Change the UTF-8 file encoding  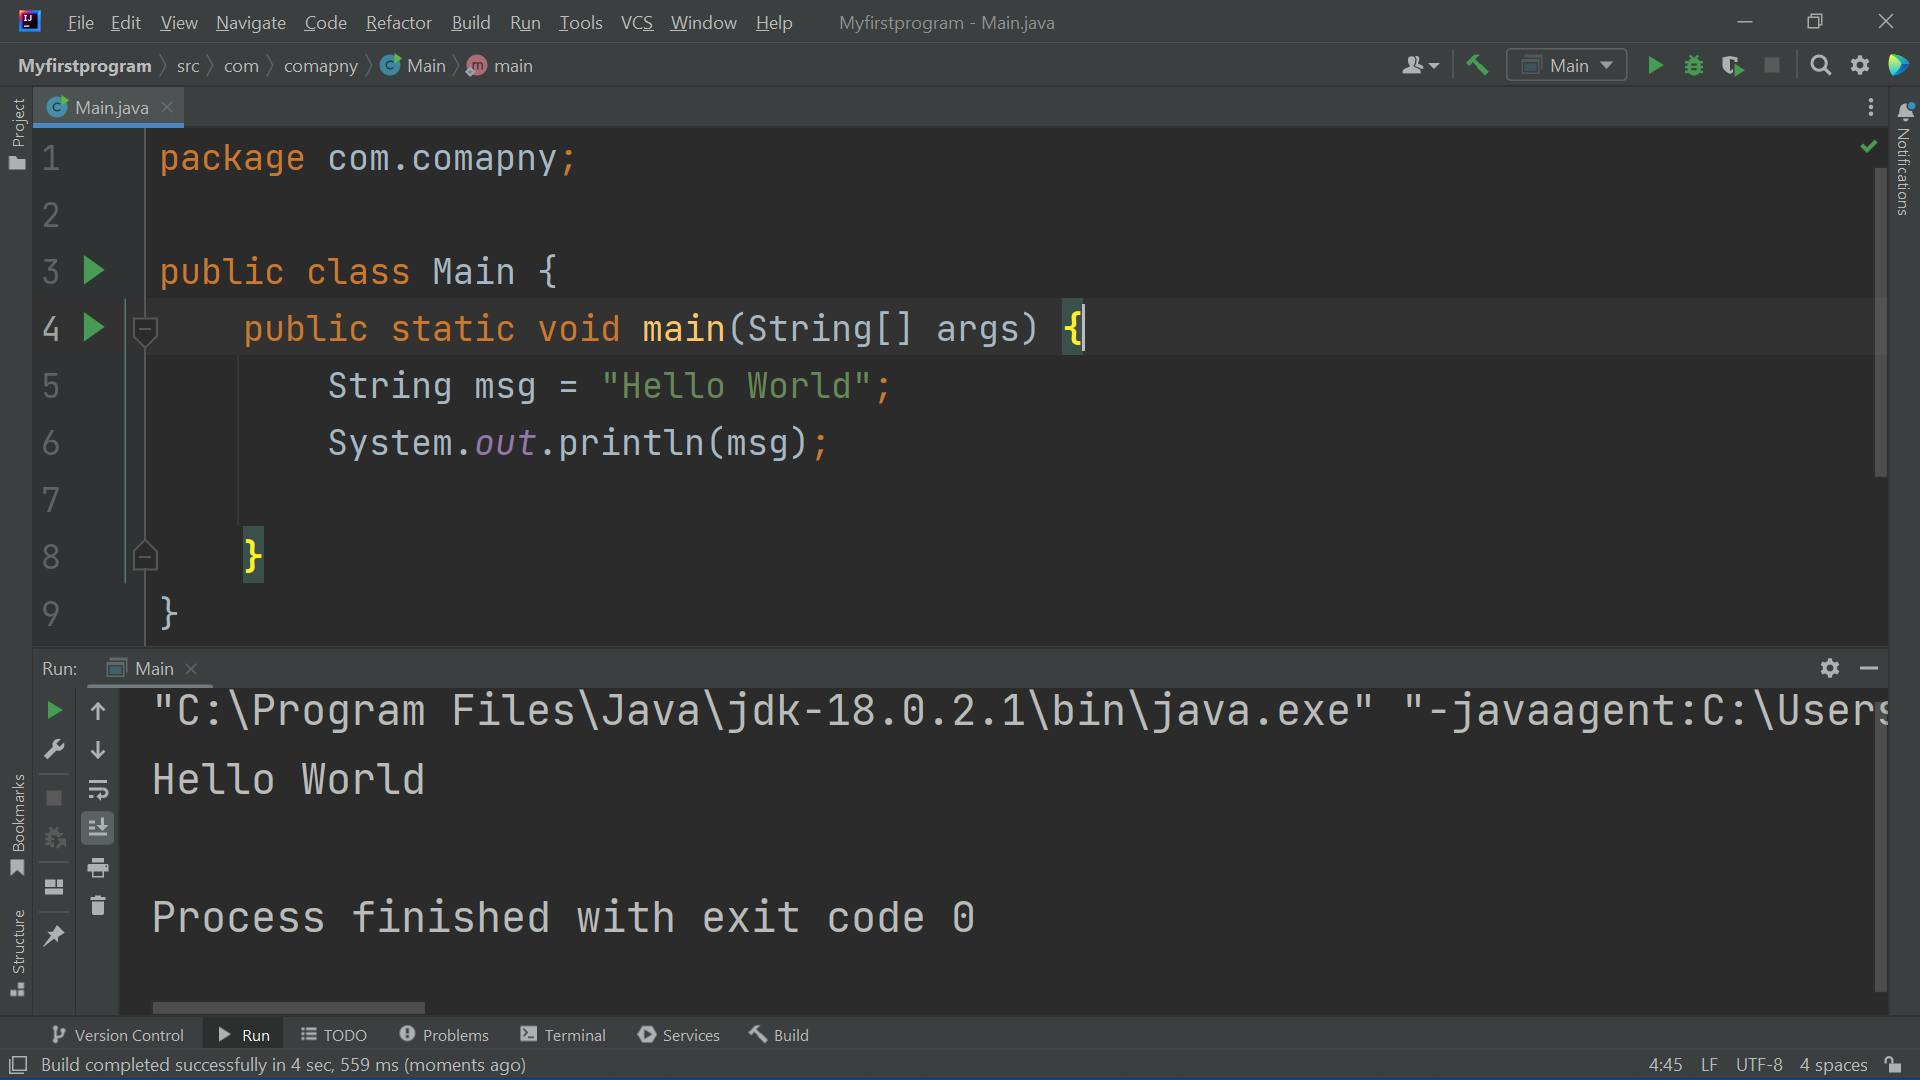pyautogui.click(x=1759, y=1065)
